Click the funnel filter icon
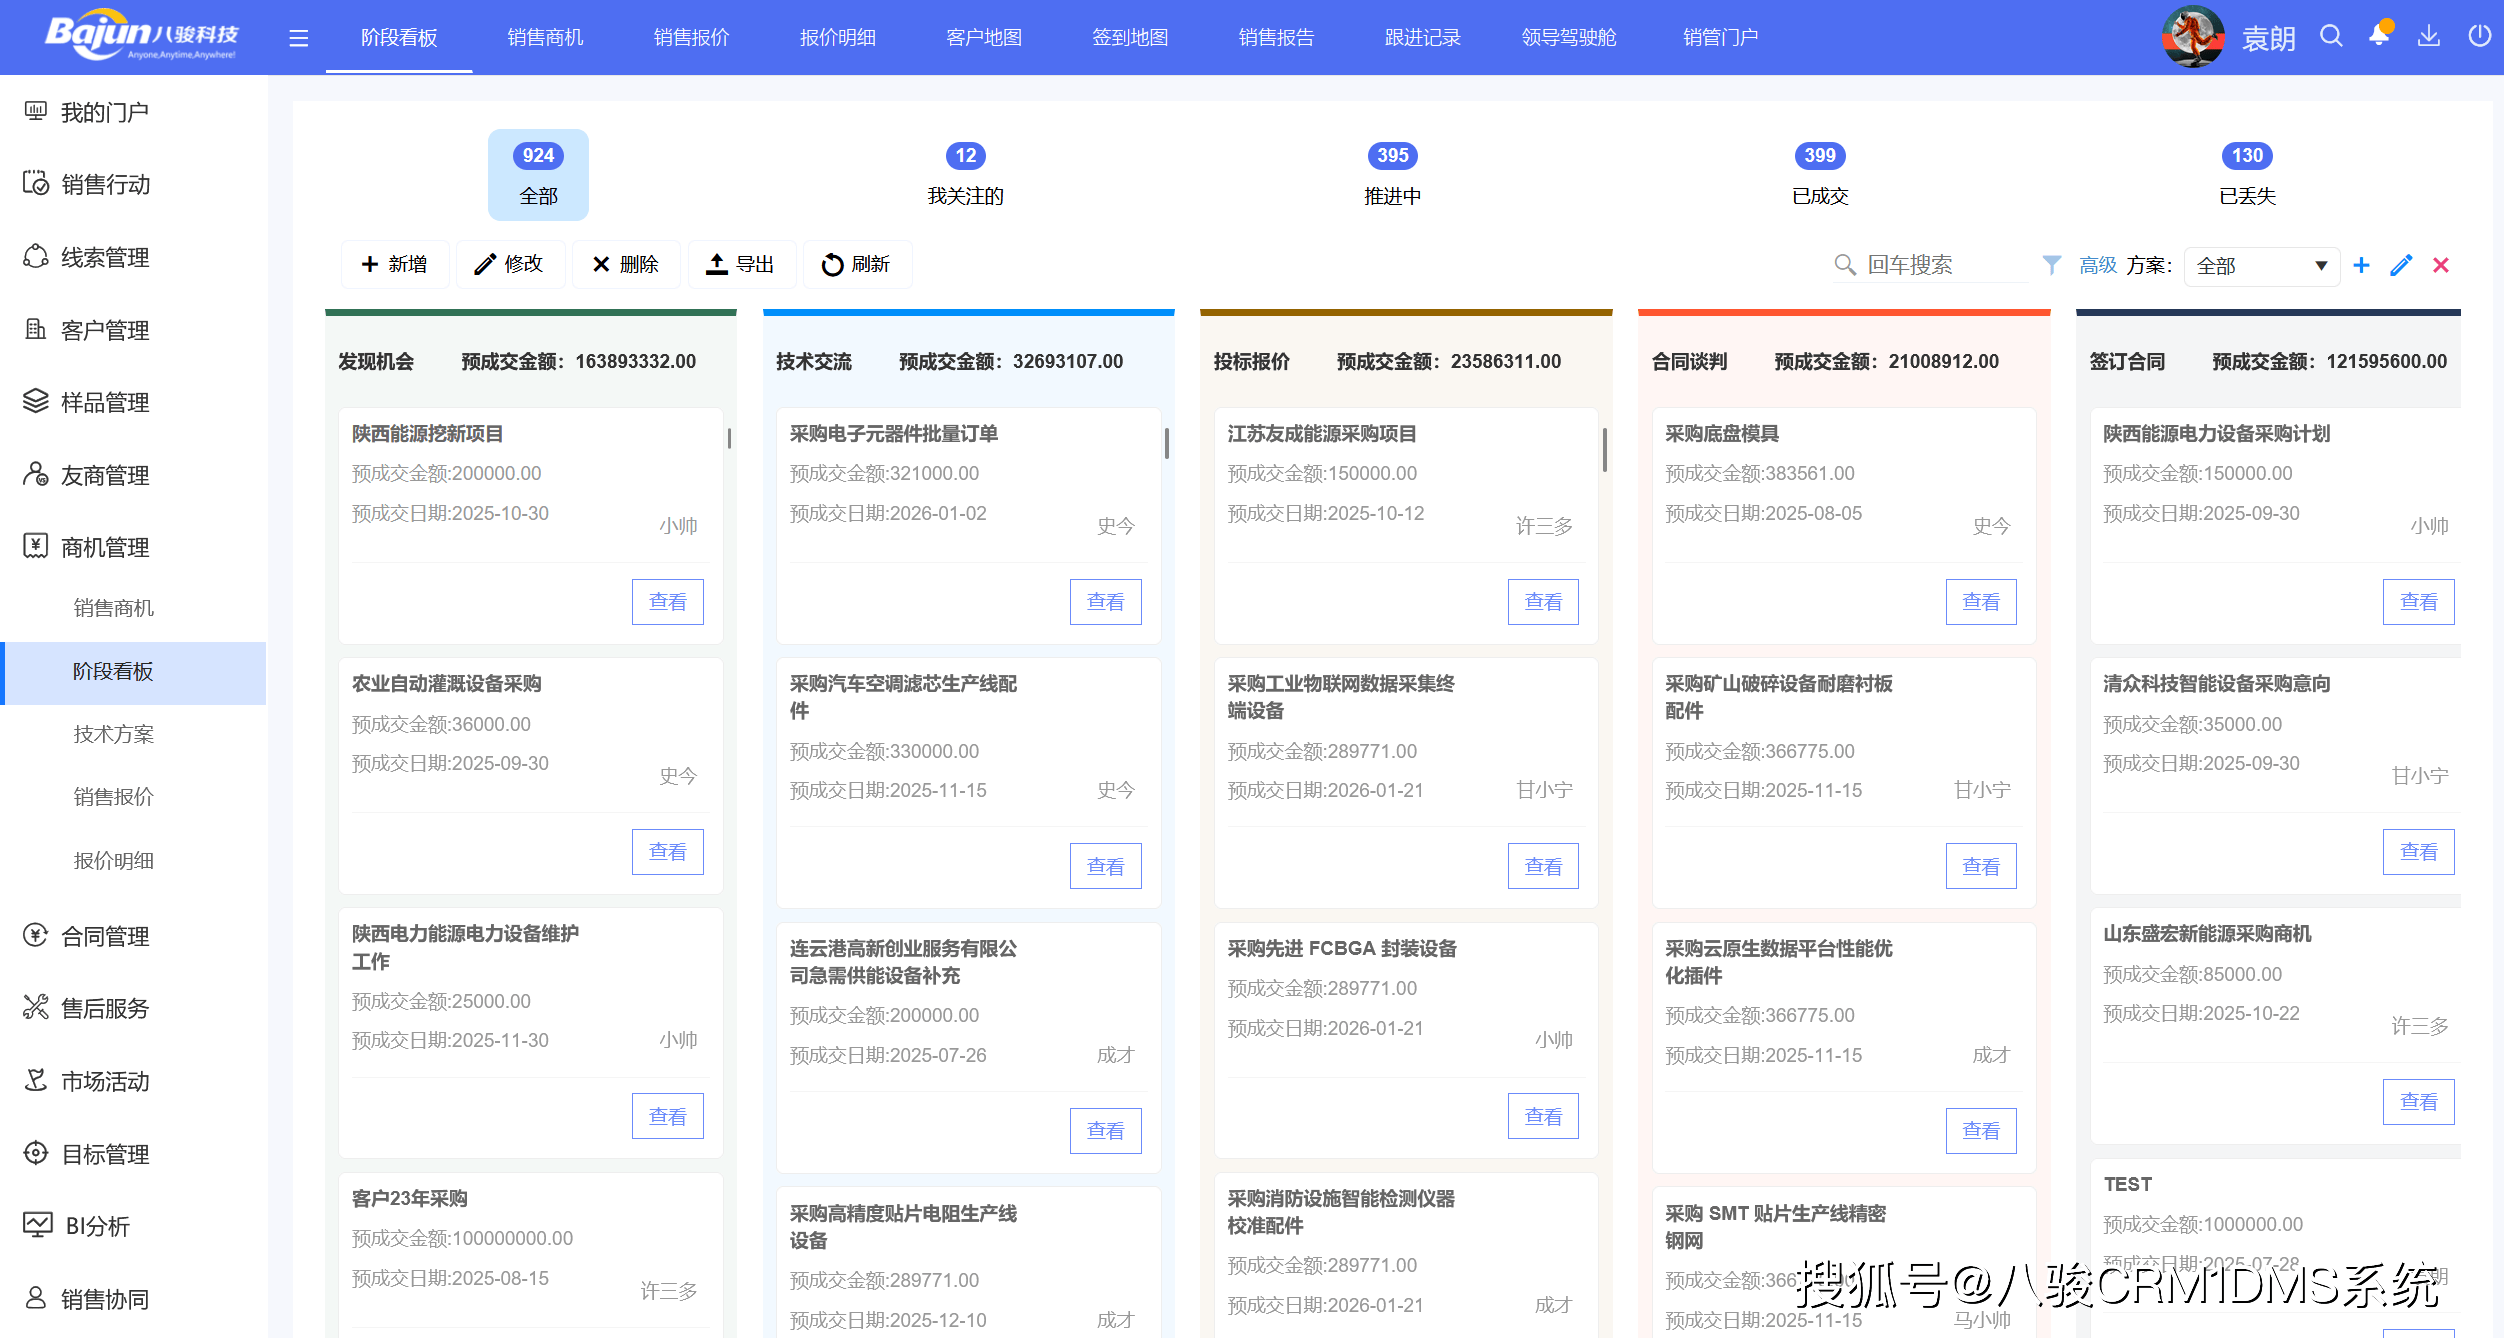 tap(2051, 265)
